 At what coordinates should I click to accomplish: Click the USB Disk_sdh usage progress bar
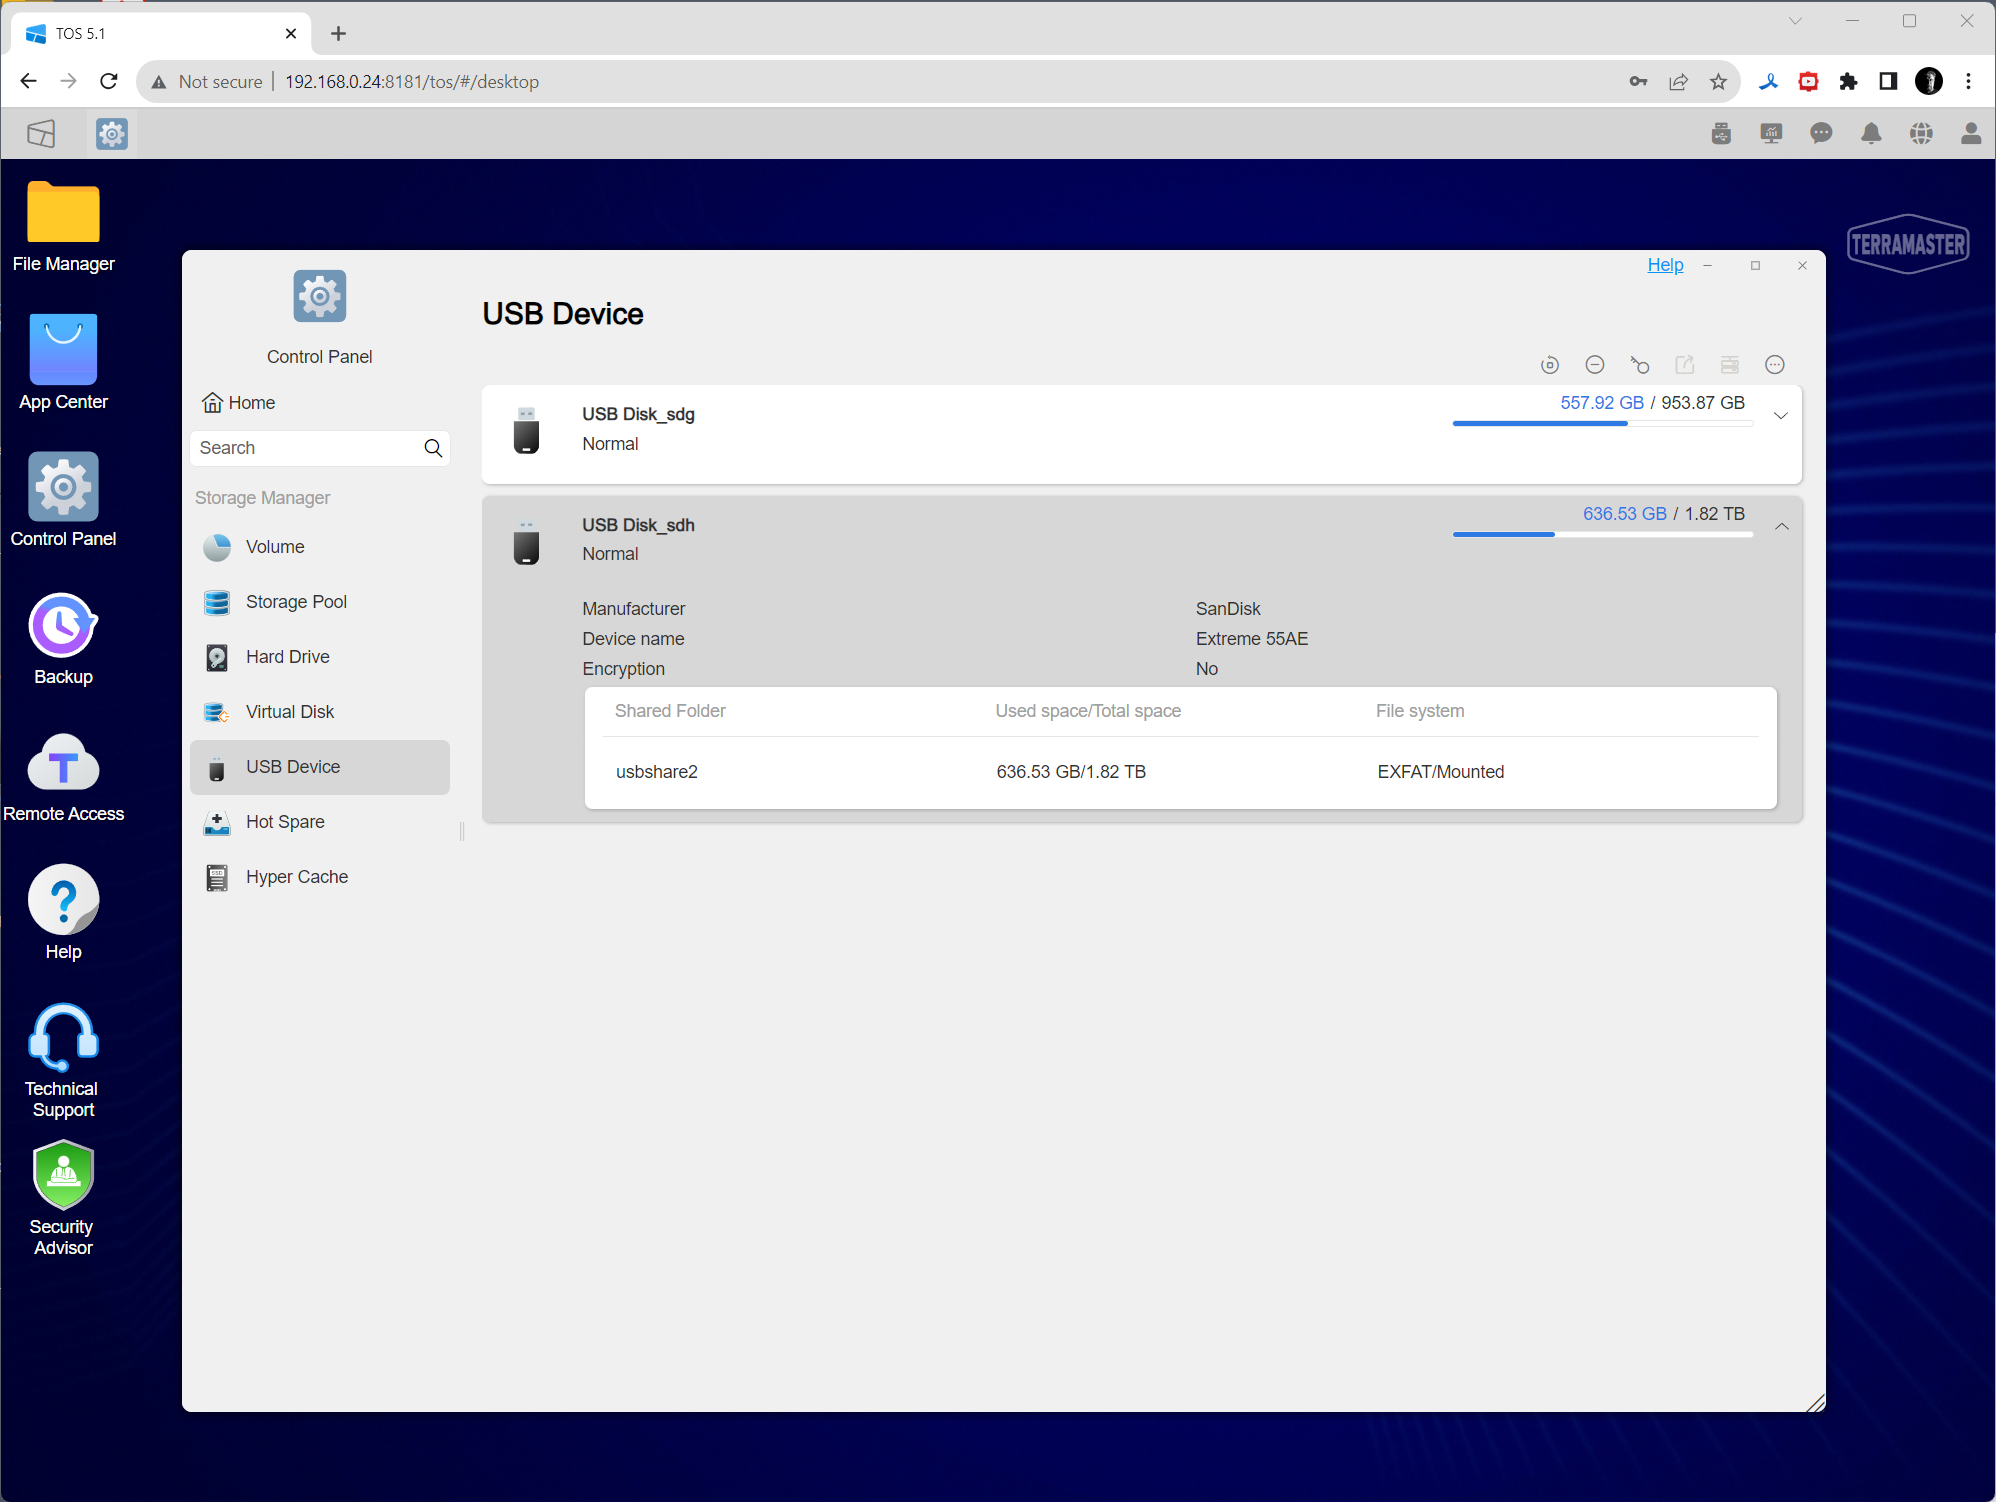[1602, 535]
